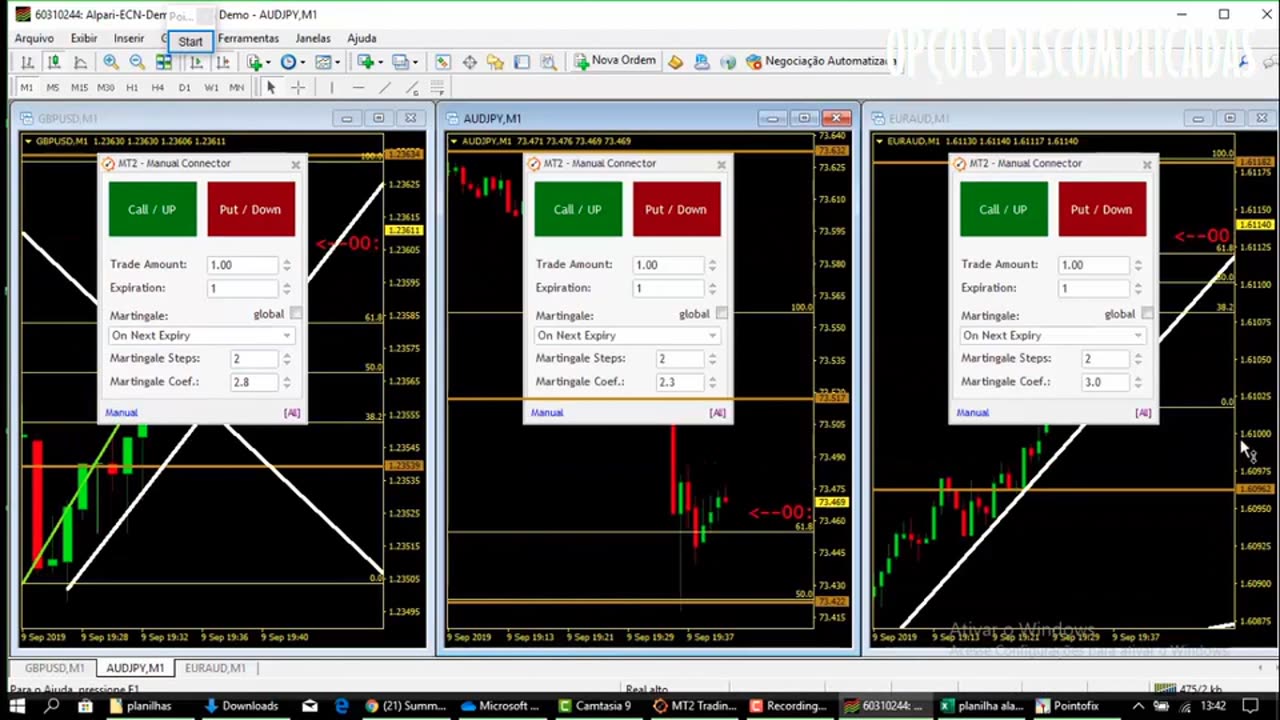Open the Strategy Tester icon
The image size is (1280, 720).
548,62
